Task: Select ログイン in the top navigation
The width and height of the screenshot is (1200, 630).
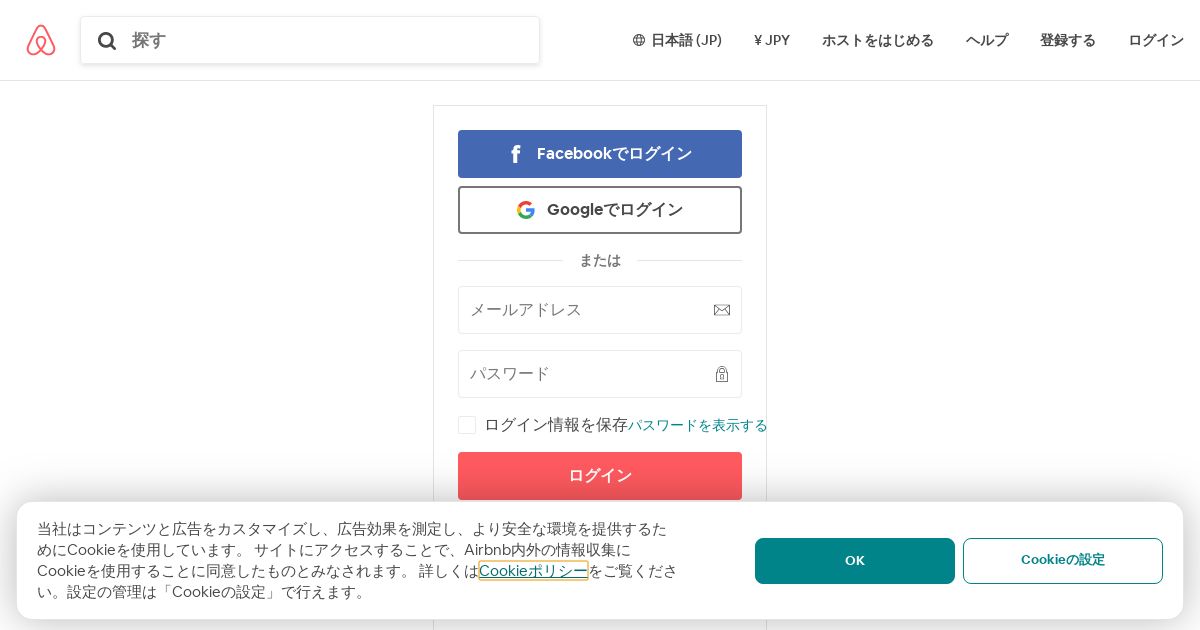Action: (x=1156, y=40)
